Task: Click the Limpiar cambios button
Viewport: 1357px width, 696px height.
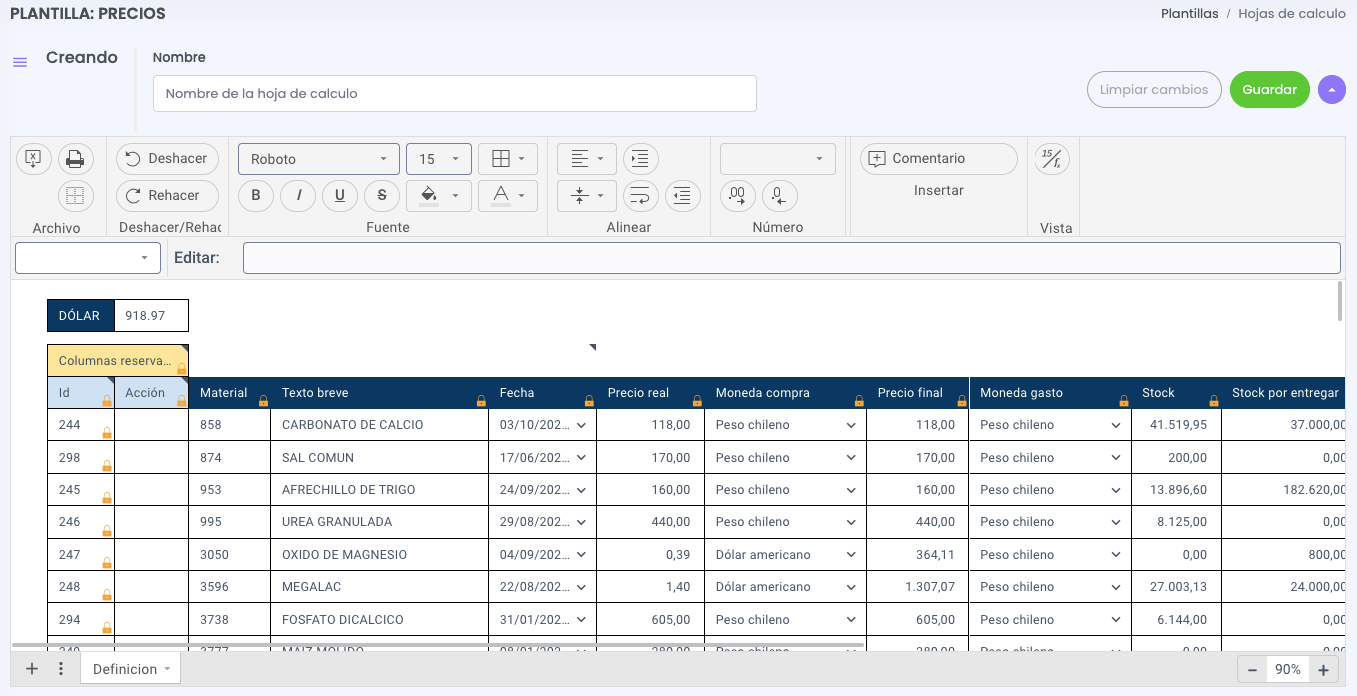Action: point(1154,89)
